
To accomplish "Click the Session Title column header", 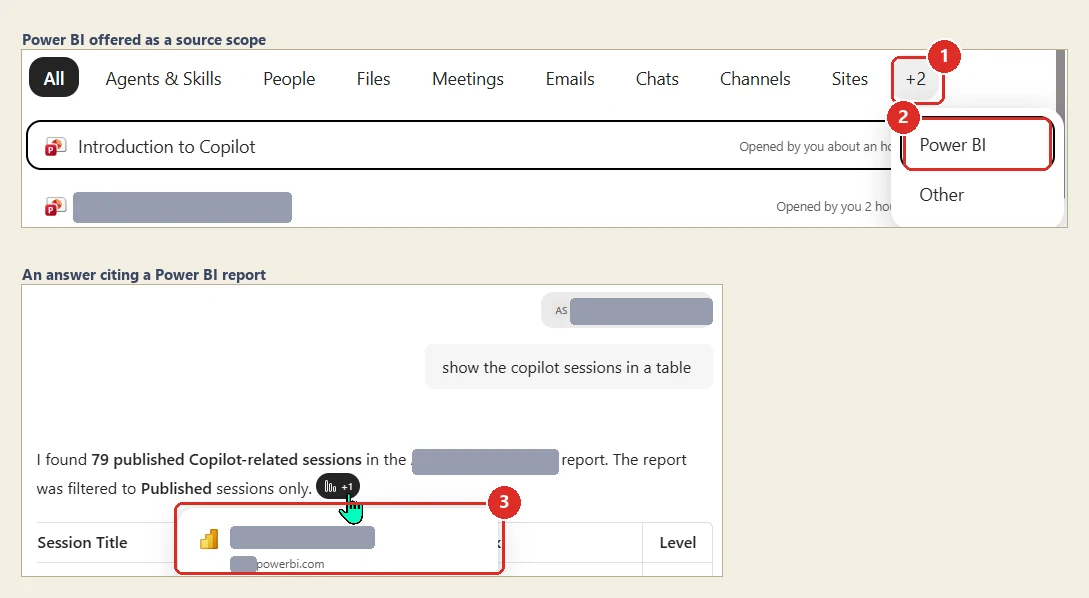I will [83, 542].
